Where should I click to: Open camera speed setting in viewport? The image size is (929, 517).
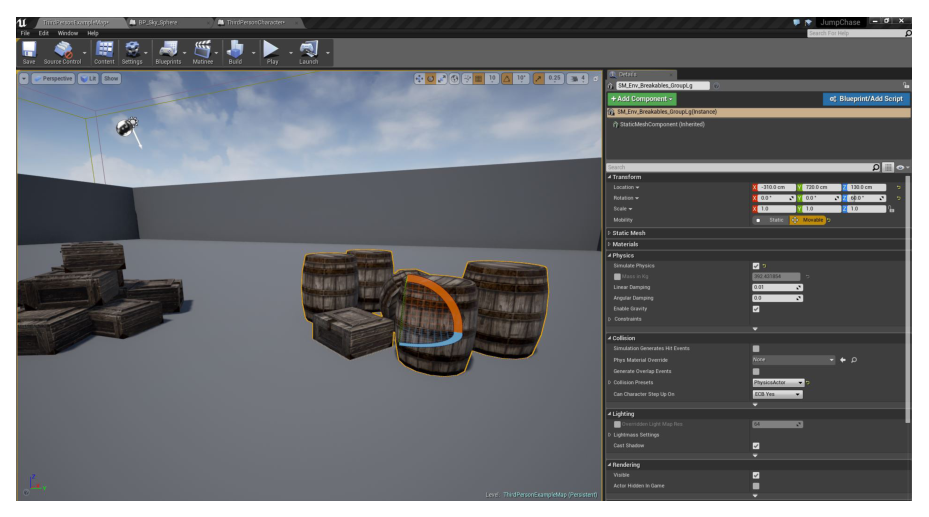coord(578,78)
